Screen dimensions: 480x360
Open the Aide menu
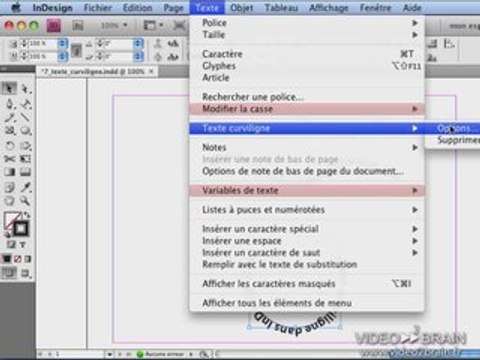click(412, 8)
